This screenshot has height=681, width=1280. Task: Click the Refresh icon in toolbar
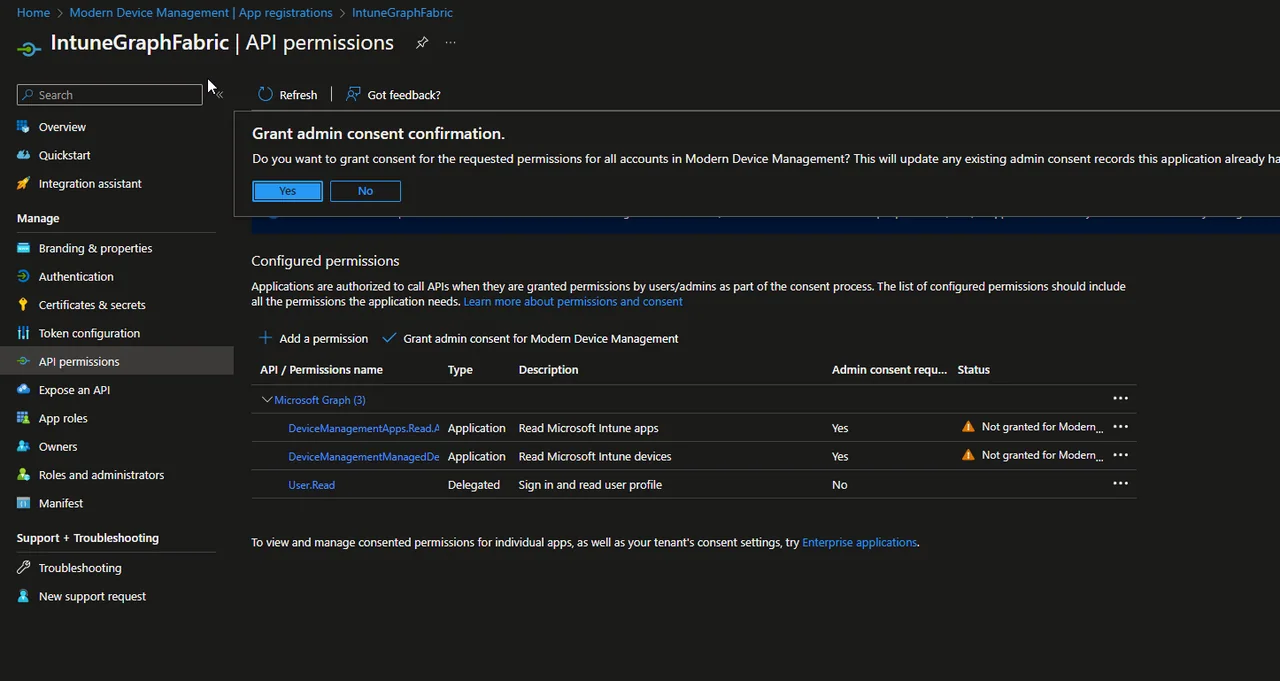click(265, 94)
